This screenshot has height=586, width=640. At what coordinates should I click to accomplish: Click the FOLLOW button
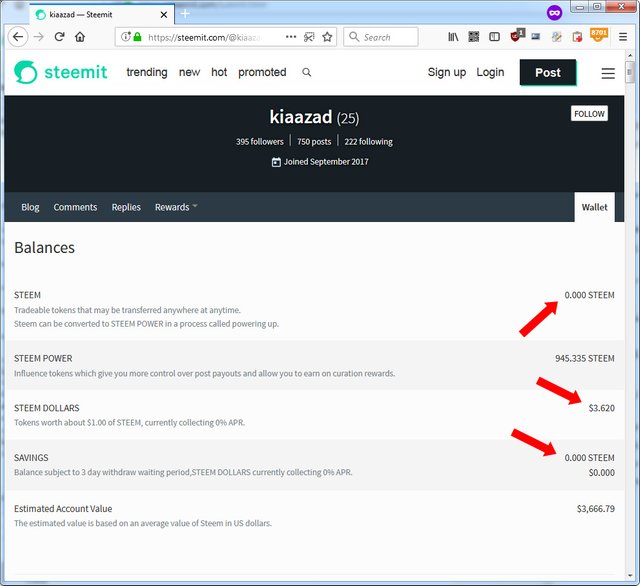click(x=589, y=113)
